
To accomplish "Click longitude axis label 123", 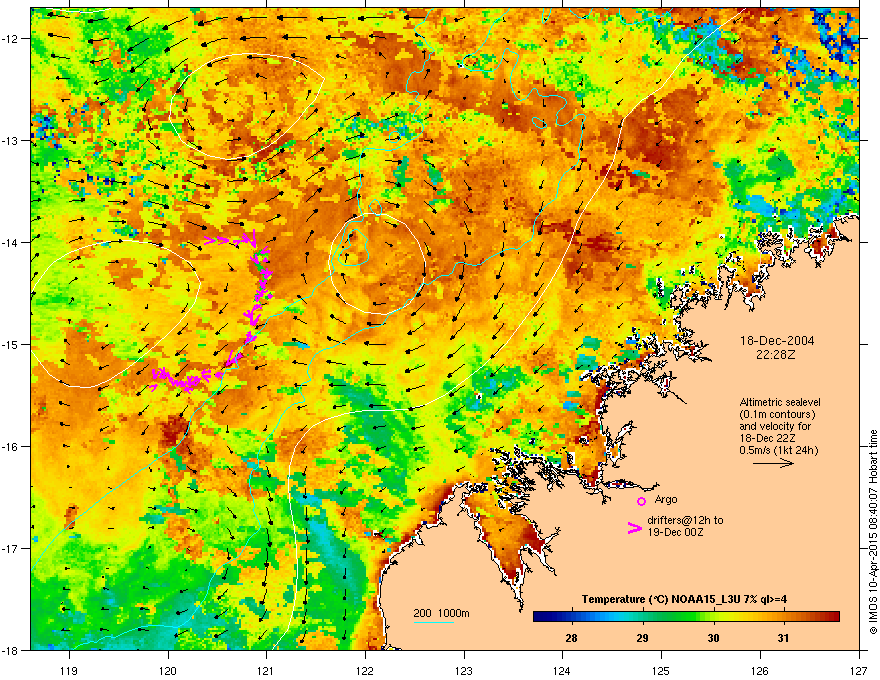I will point(464,670).
